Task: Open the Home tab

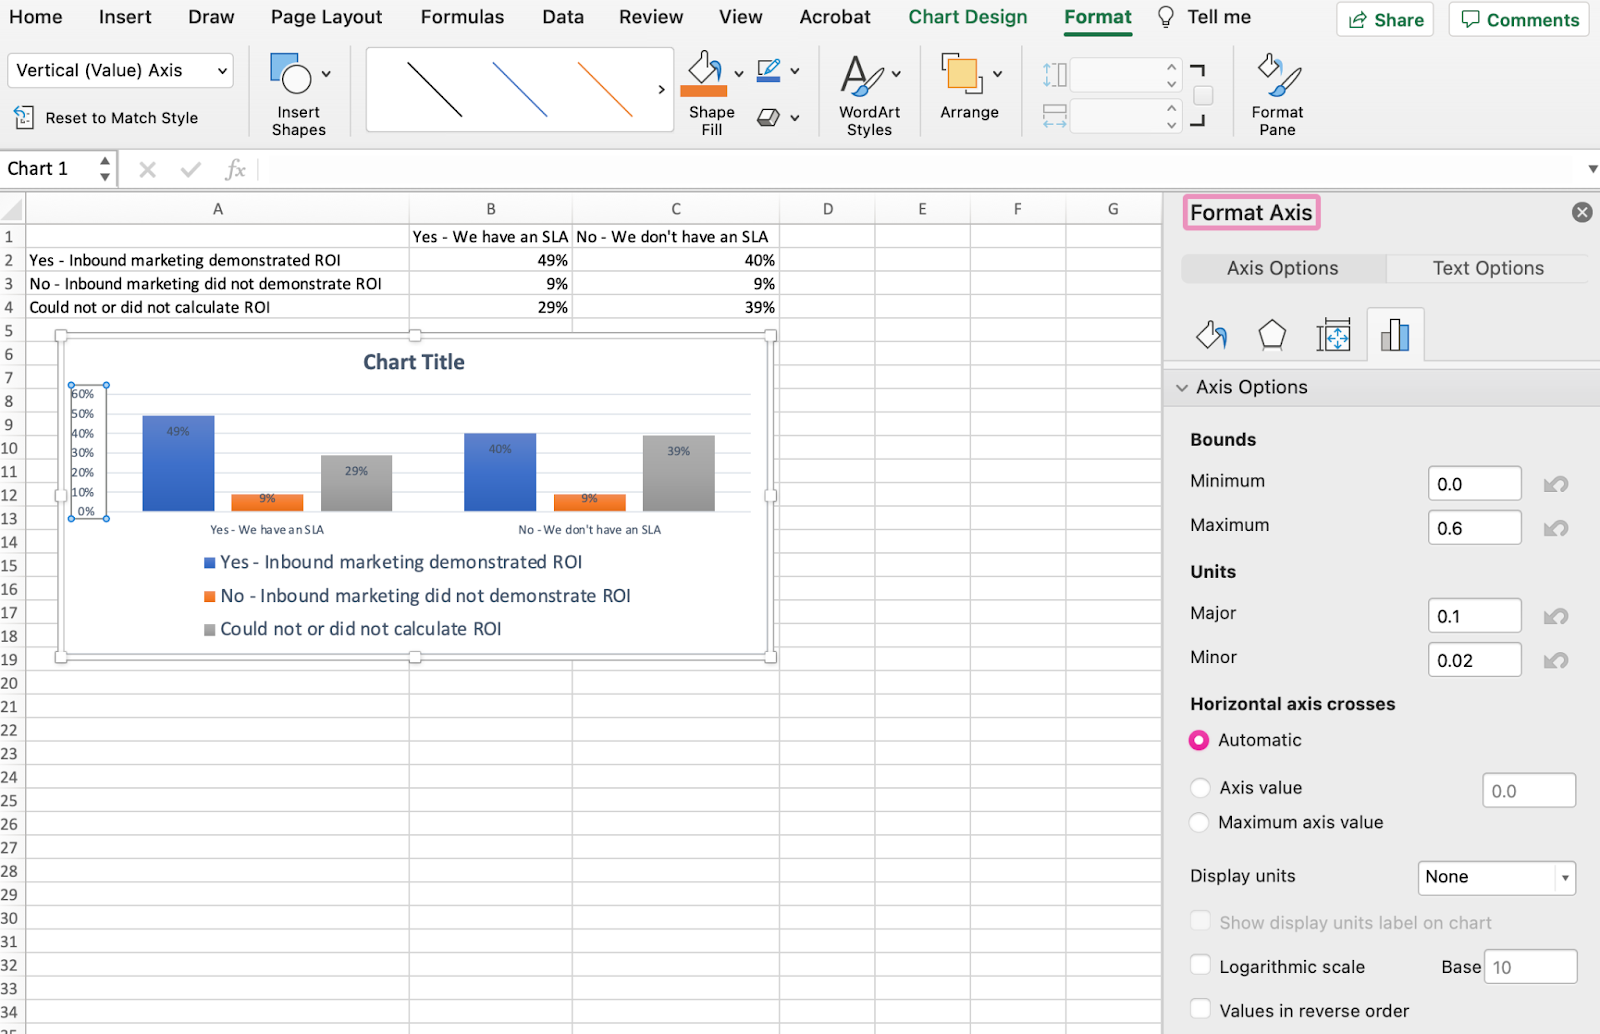Action: [x=35, y=17]
